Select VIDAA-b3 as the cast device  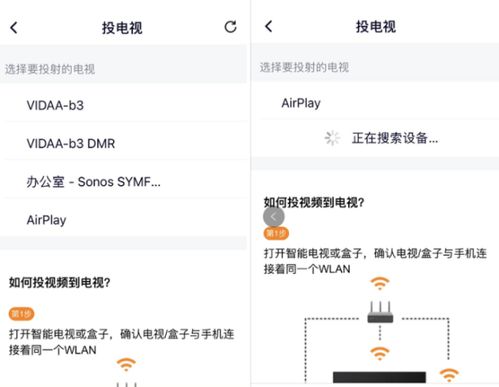(125, 105)
